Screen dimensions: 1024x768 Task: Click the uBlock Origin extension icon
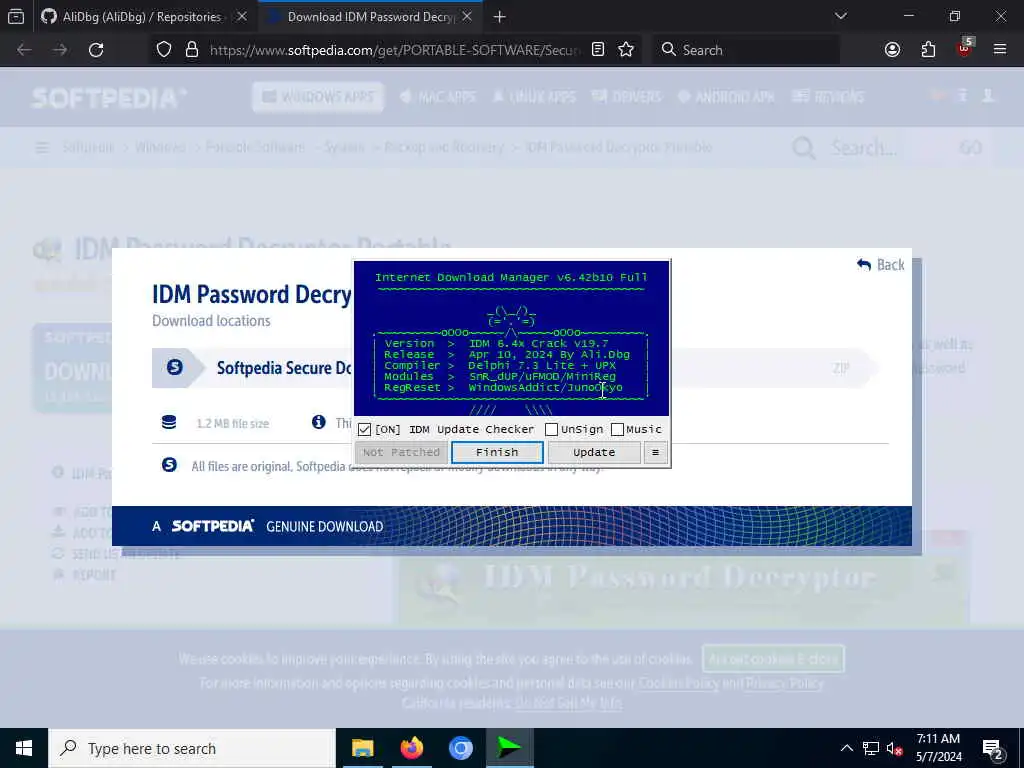point(965,48)
